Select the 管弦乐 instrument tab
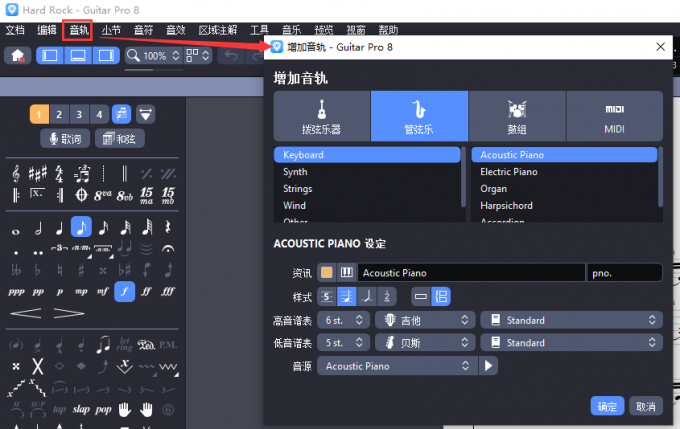This screenshot has width=680, height=429. click(x=419, y=116)
